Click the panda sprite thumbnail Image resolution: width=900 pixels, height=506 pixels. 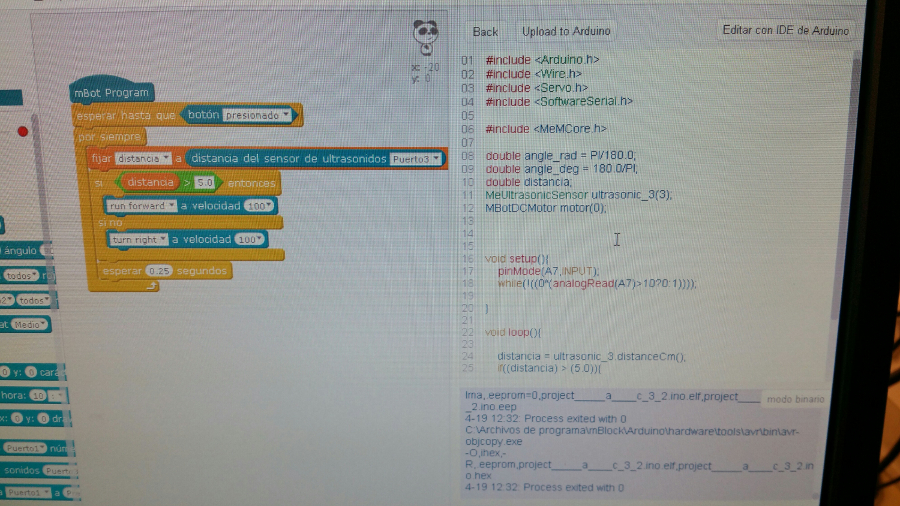(x=425, y=37)
